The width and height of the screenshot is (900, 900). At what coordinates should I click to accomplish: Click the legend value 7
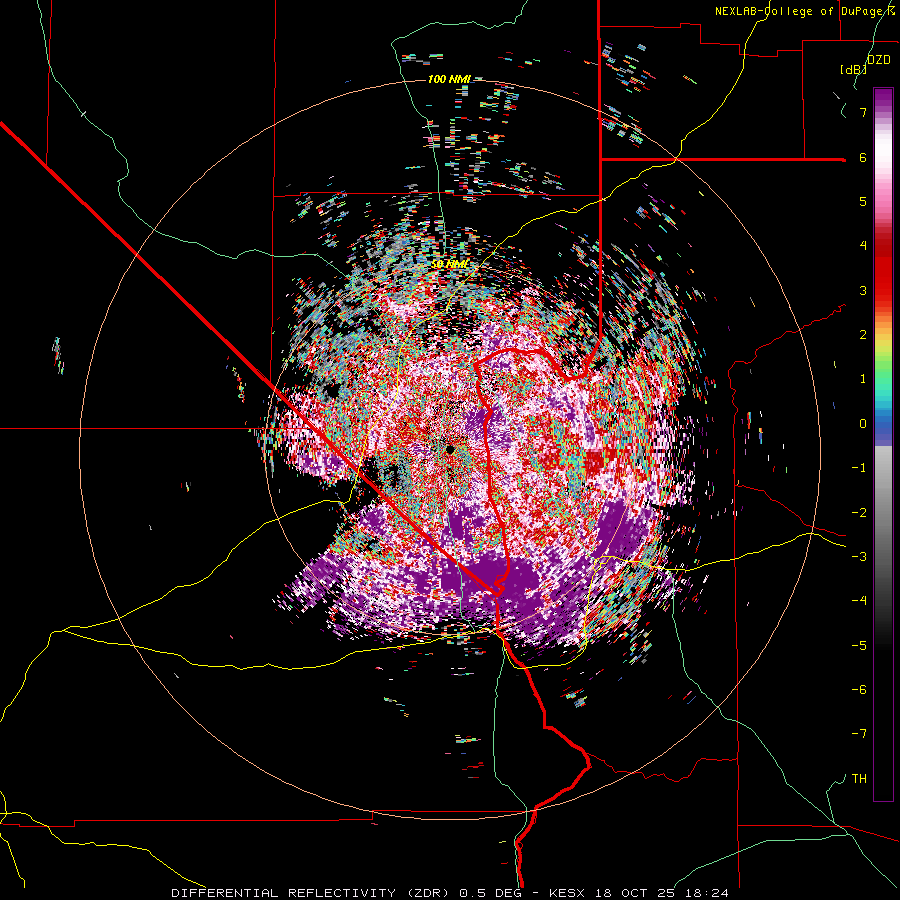pyautogui.click(x=863, y=112)
